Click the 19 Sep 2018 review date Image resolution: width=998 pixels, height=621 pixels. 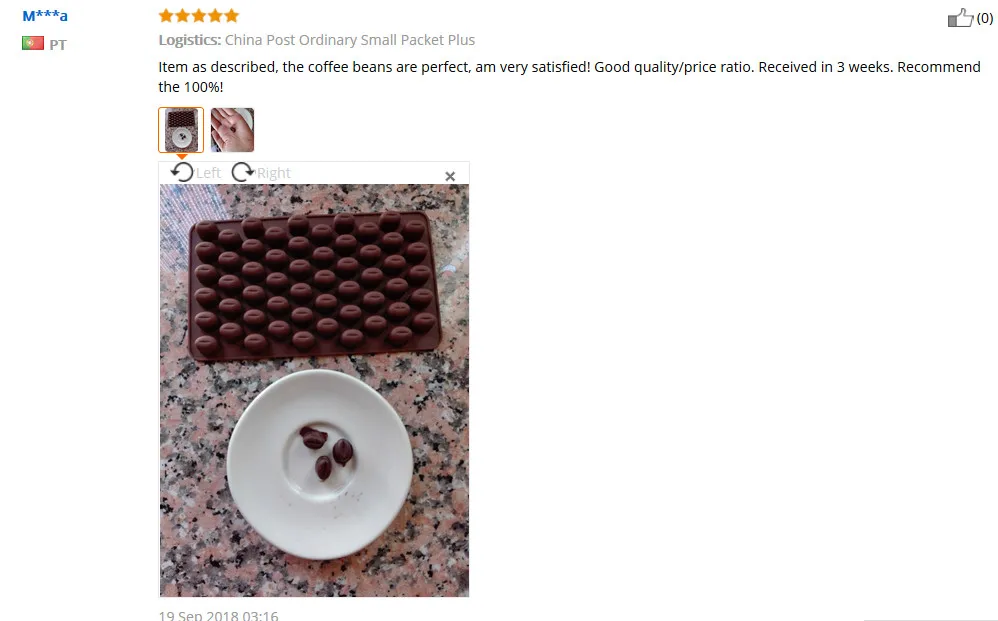pyautogui.click(x=218, y=615)
